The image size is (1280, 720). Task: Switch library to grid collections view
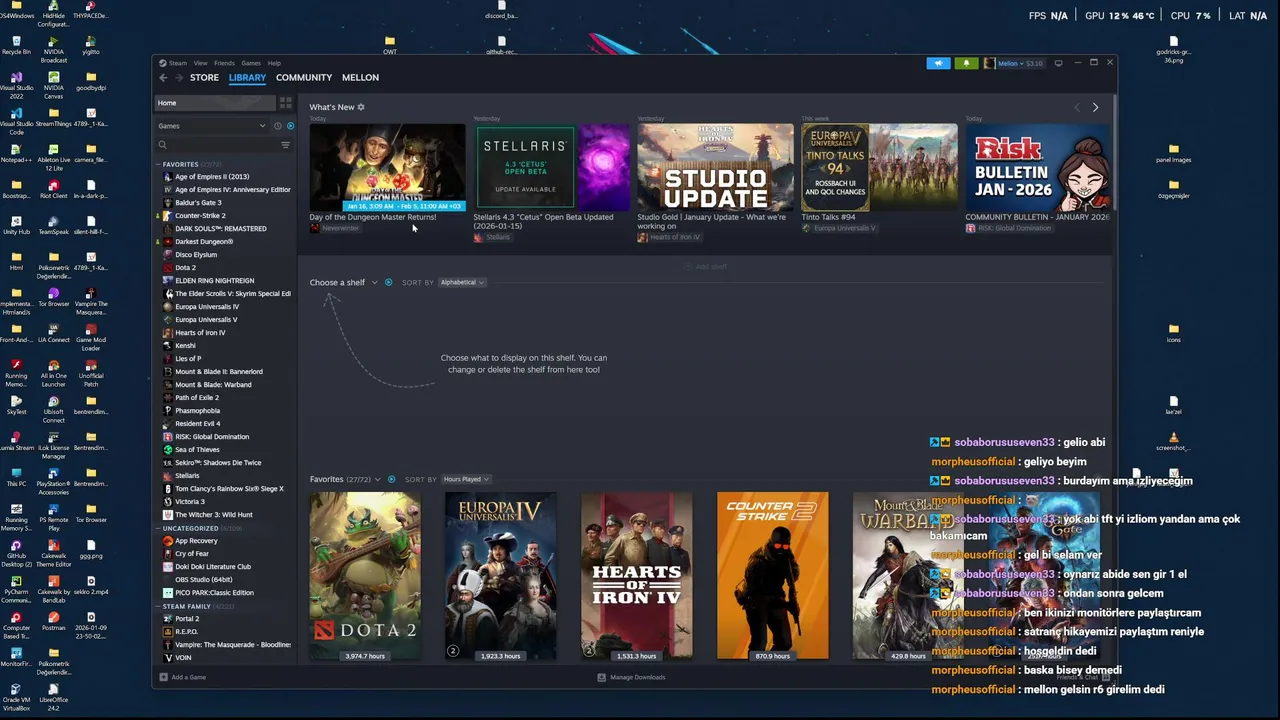[x=286, y=102]
